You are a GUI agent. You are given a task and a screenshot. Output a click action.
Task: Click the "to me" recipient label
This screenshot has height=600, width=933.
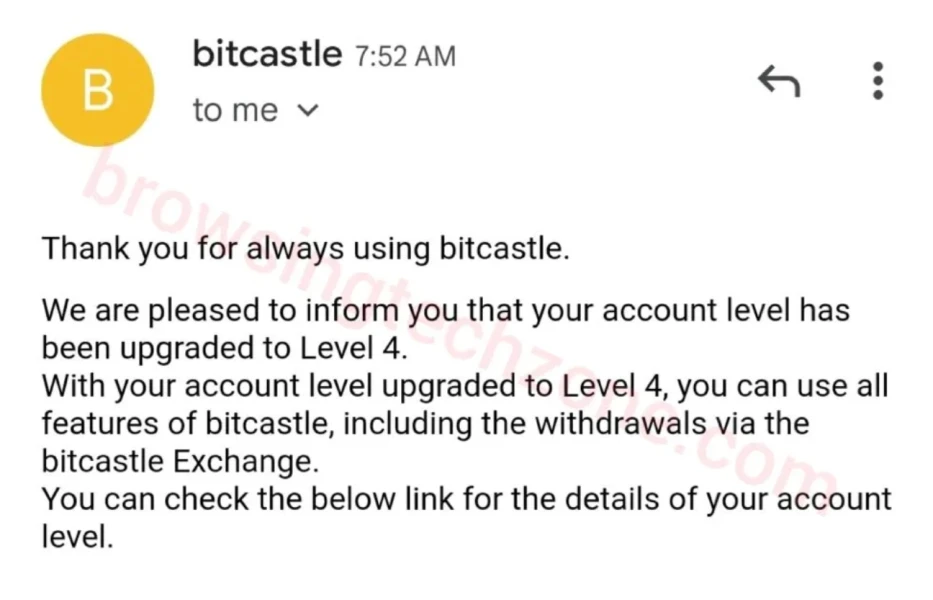(x=235, y=111)
